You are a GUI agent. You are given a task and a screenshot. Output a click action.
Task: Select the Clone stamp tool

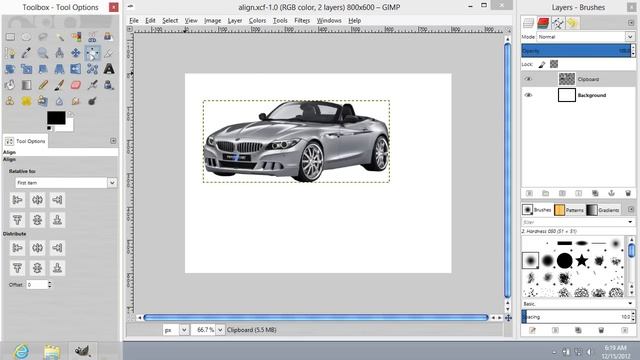[10, 101]
